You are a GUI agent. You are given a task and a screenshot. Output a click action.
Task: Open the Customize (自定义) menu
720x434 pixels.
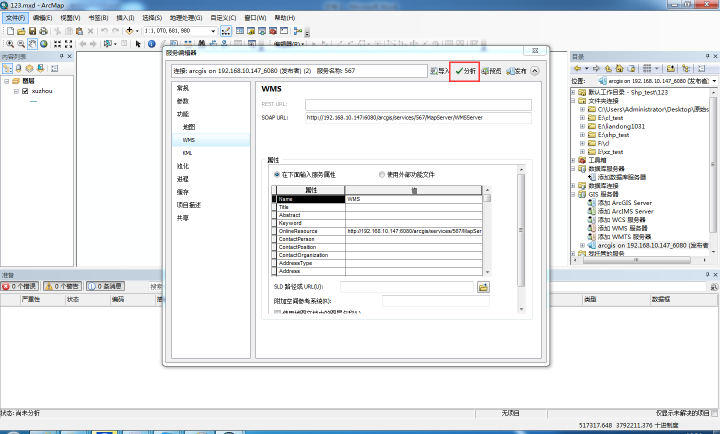(223, 18)
